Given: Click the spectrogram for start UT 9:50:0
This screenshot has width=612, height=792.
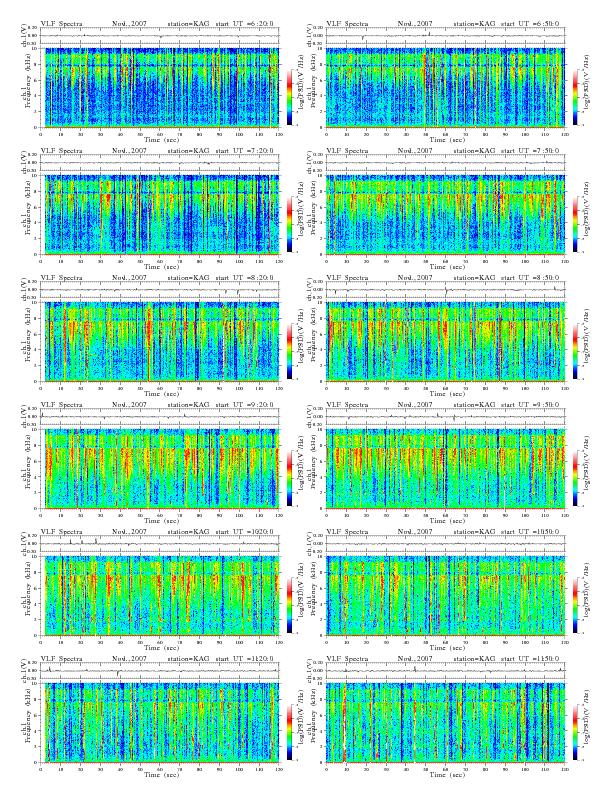Looking at the screenshot, I should point(446,468).
